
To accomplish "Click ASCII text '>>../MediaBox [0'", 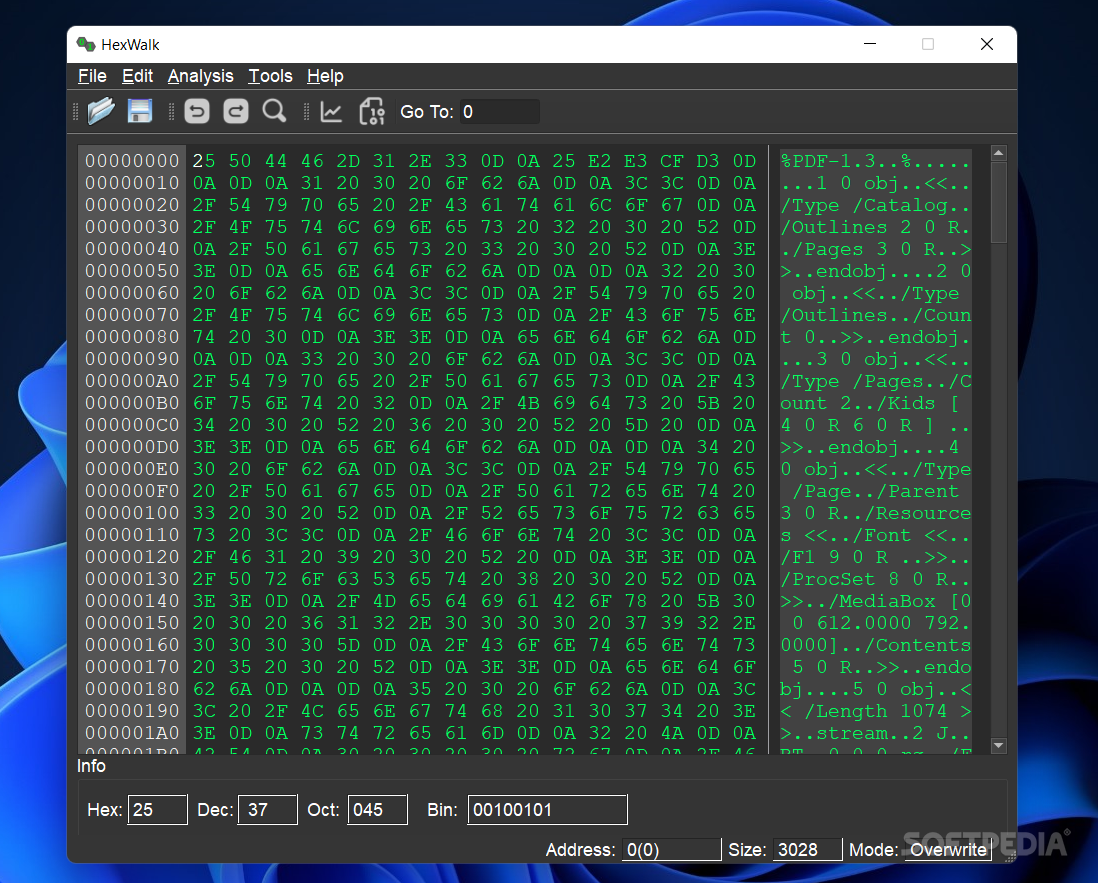I will tap(875, 601).
